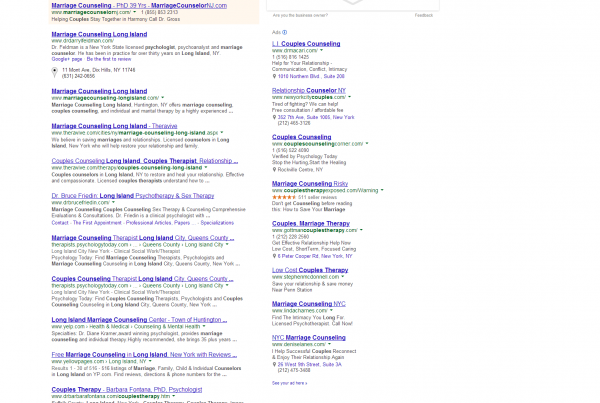This screenshot has height=403, width=600.
Task: Open Couples Counseling ad from couplescounselingcorner.com
Action: pyautogui.click(x=302, y=137)
